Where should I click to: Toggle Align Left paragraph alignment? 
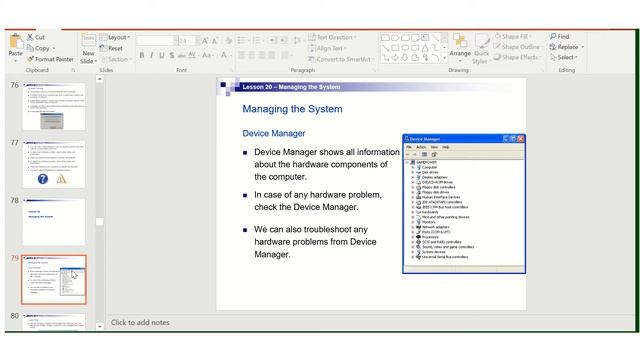pyautogui.click(x=242, y=55)
